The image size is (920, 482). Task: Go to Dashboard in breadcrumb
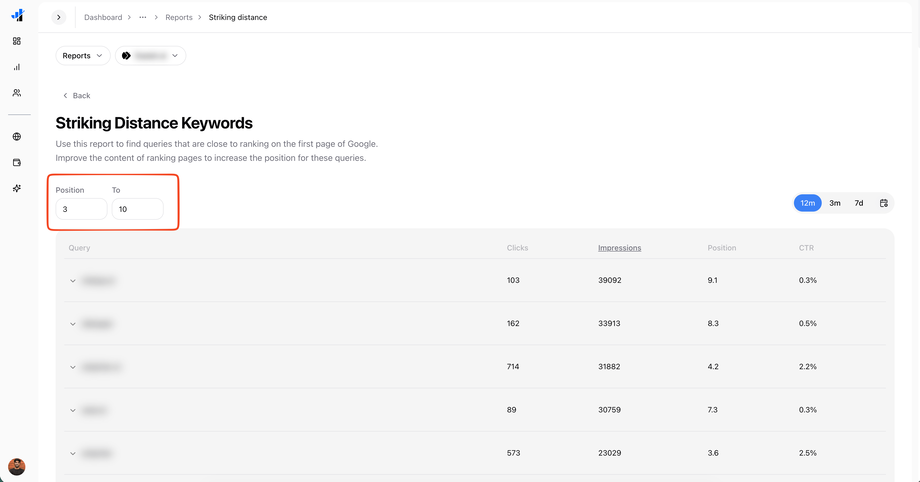(103, 17)
